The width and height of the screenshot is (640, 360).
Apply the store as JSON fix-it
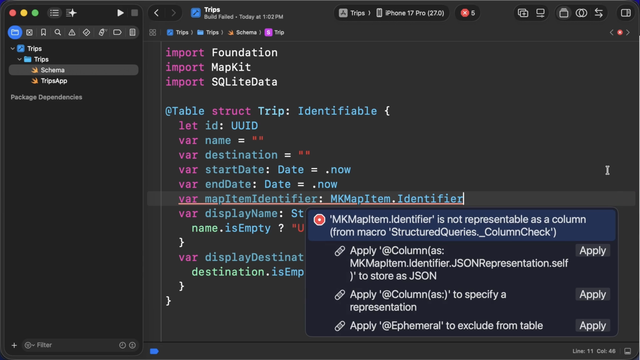coord(593,251)
